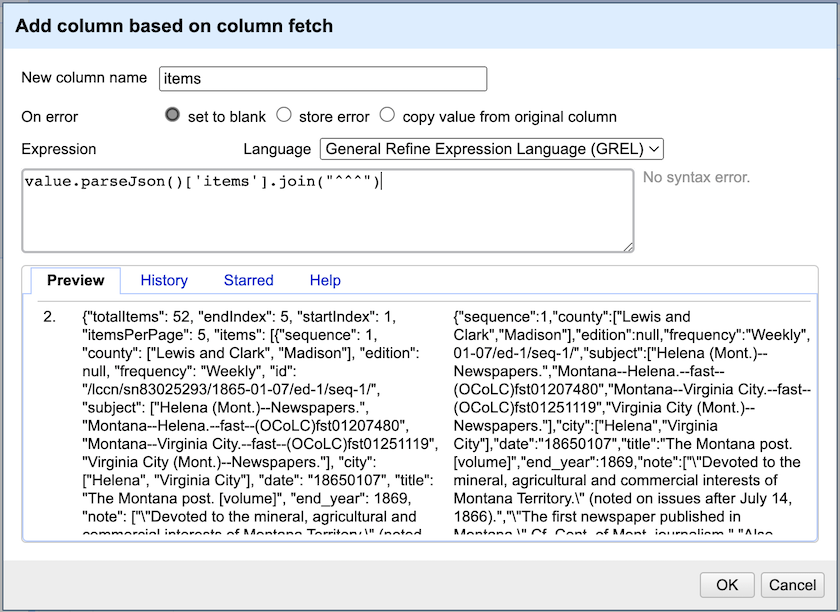This screenshot has height=612, width=840.
Task: Select a different language from the GREL combo box
Action: click(x=491, y=149)
